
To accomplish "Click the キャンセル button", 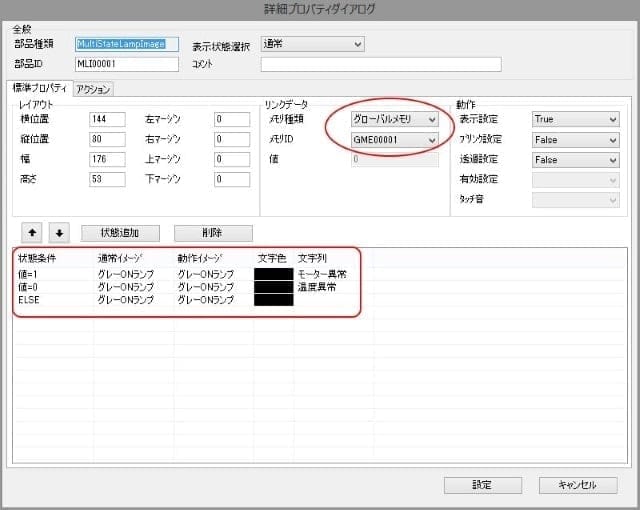I will tap(577, 485).
